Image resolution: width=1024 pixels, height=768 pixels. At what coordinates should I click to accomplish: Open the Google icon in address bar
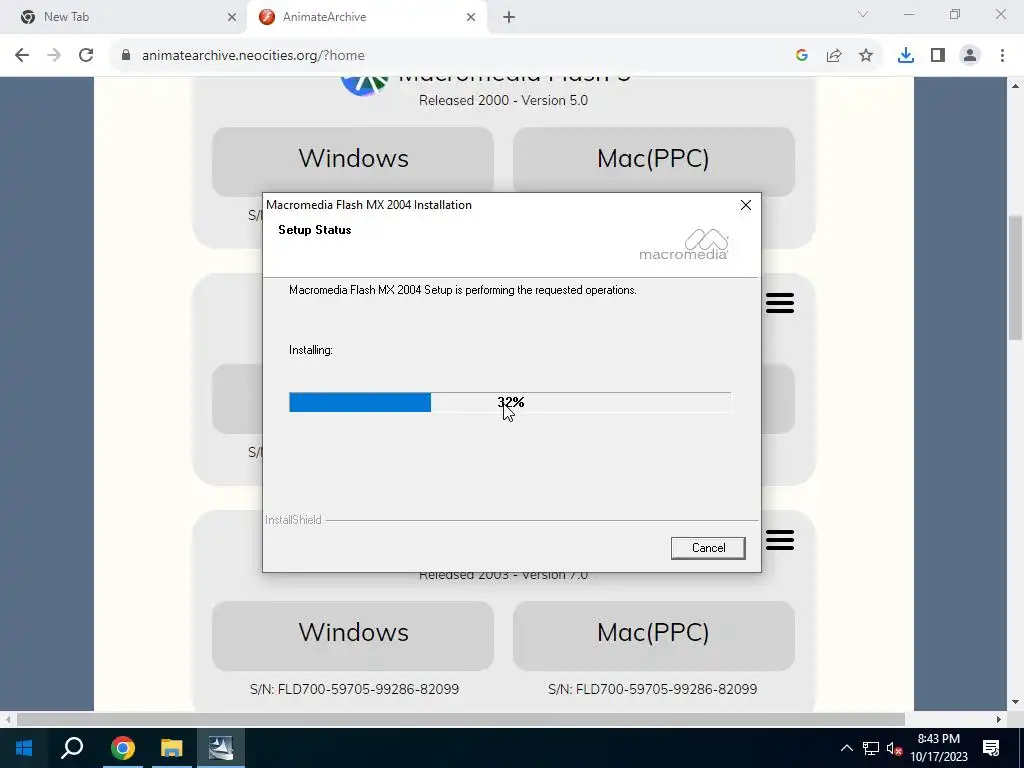(802, 56)
